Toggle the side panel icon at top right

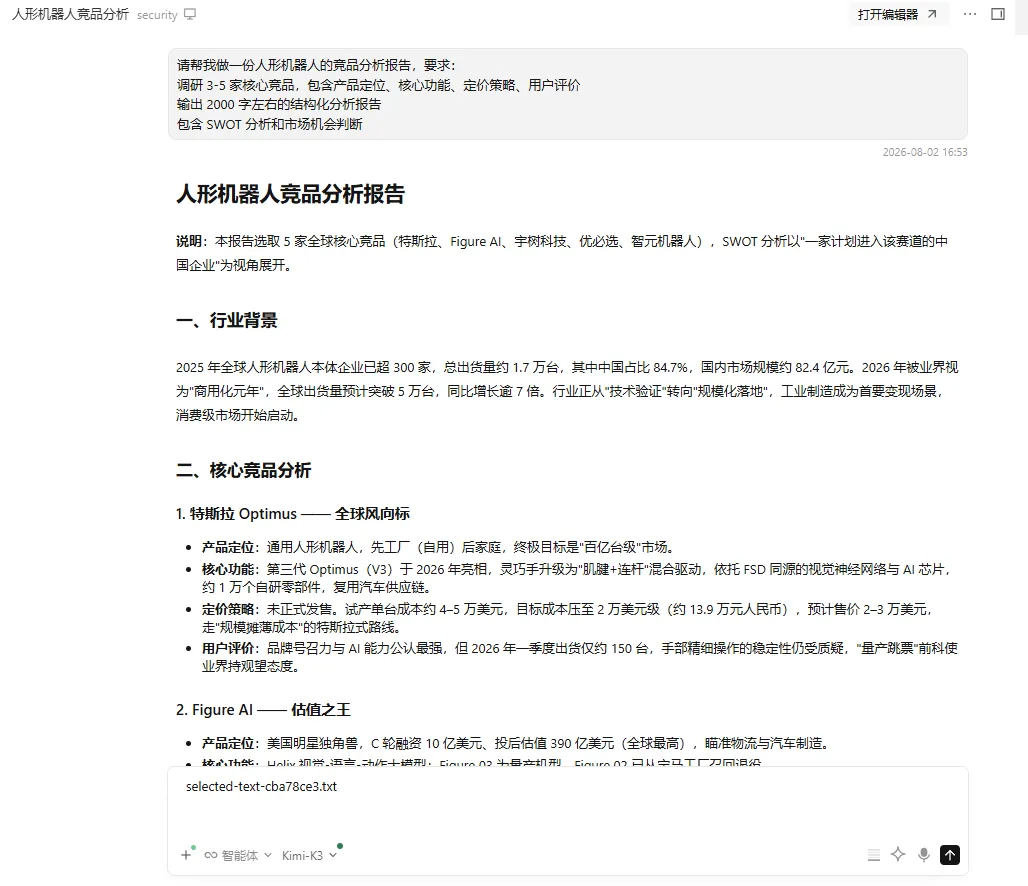click(x=998, y=14)
